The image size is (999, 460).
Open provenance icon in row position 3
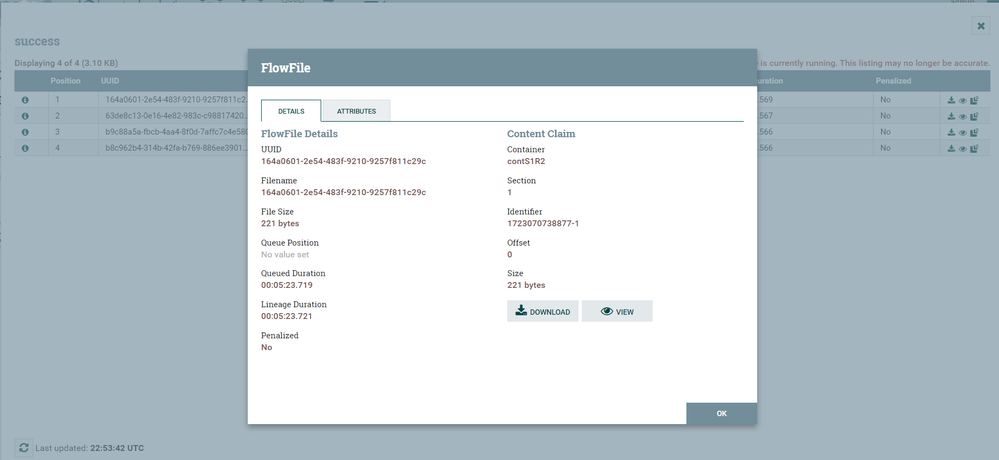(x=974, y=132)
